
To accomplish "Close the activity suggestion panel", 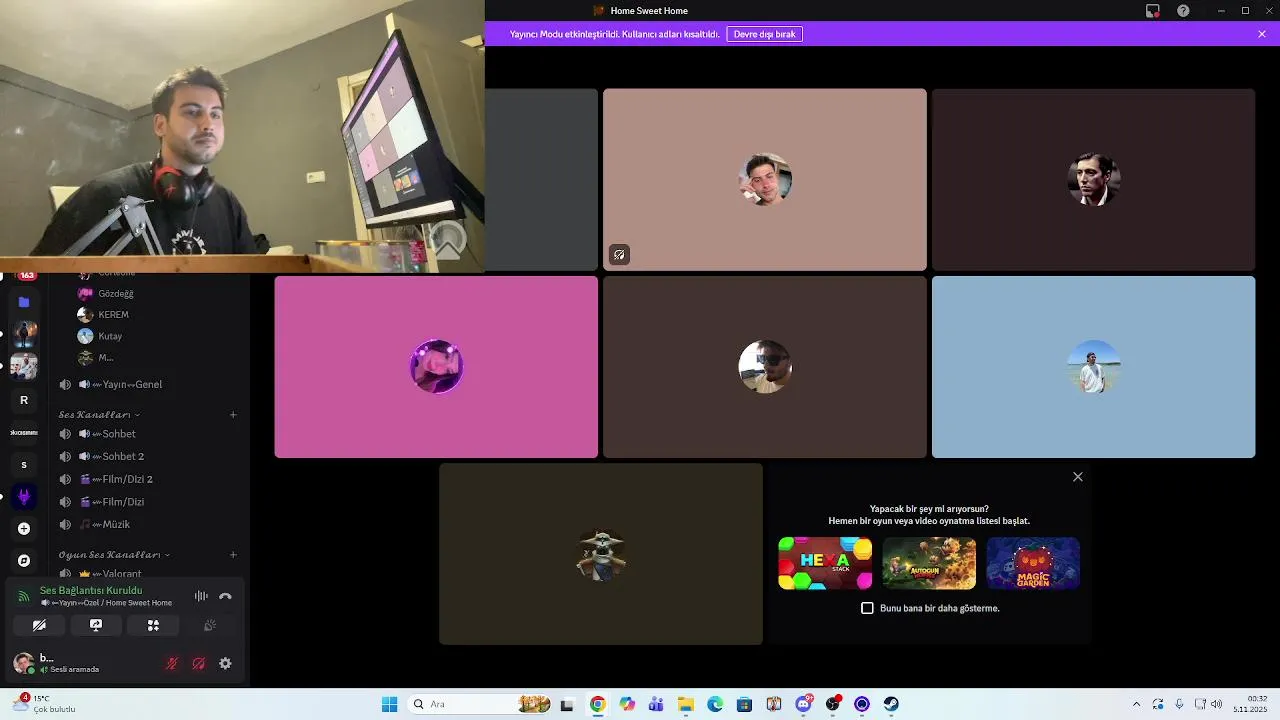I will 1078,477.
